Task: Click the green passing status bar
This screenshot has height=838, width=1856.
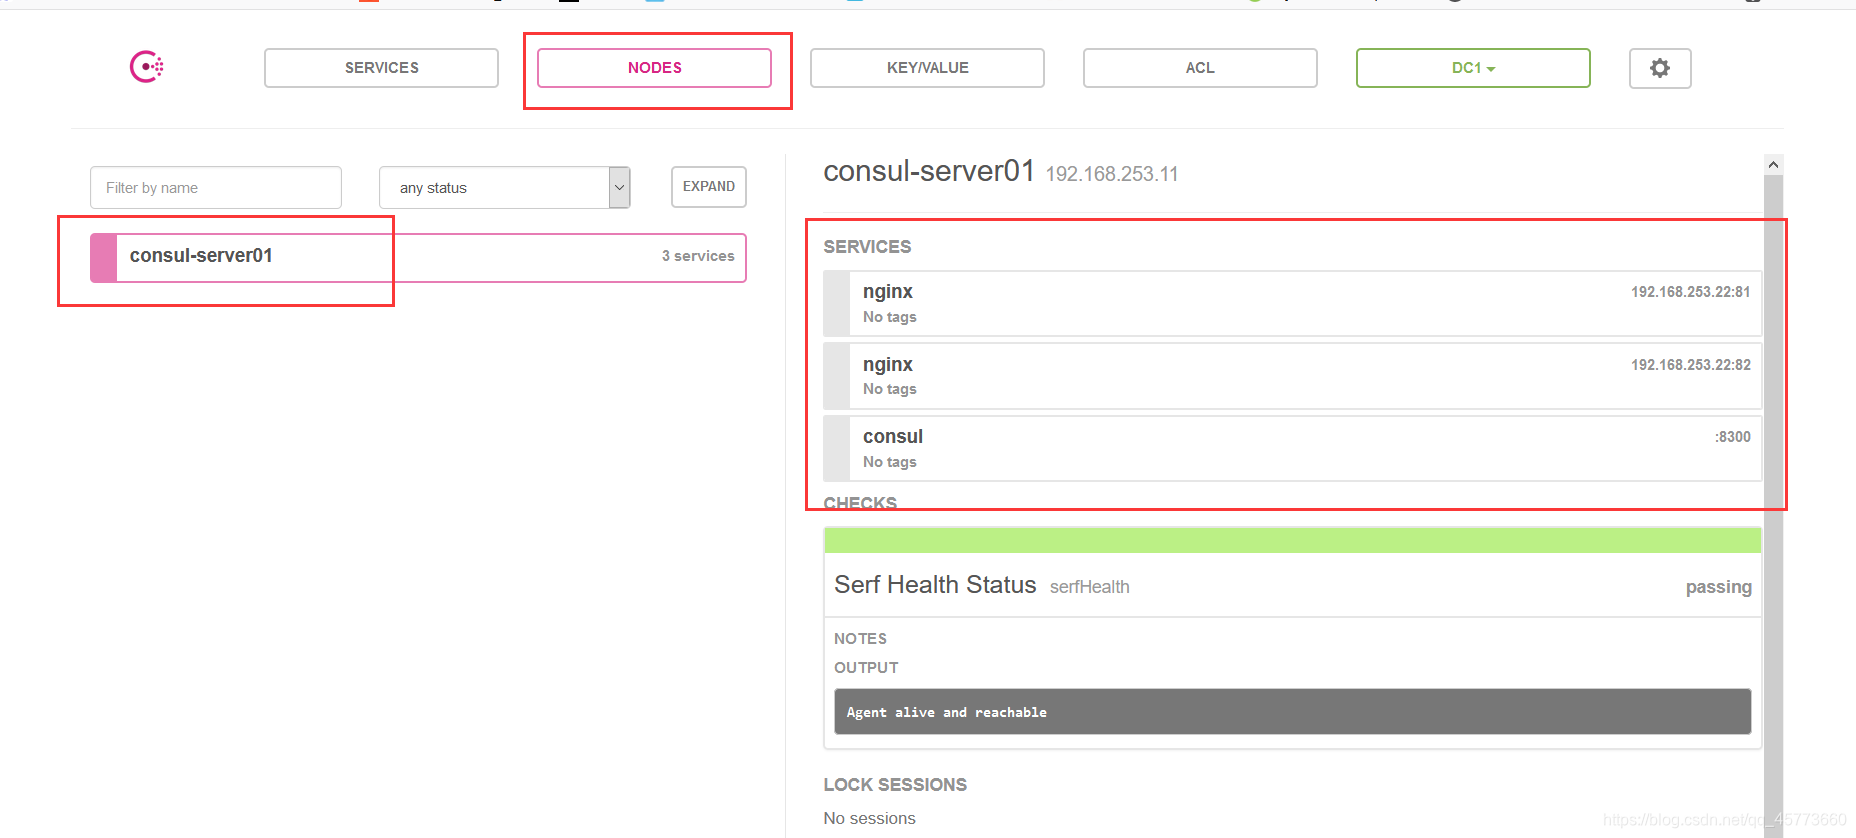Action: [1292, 540]
